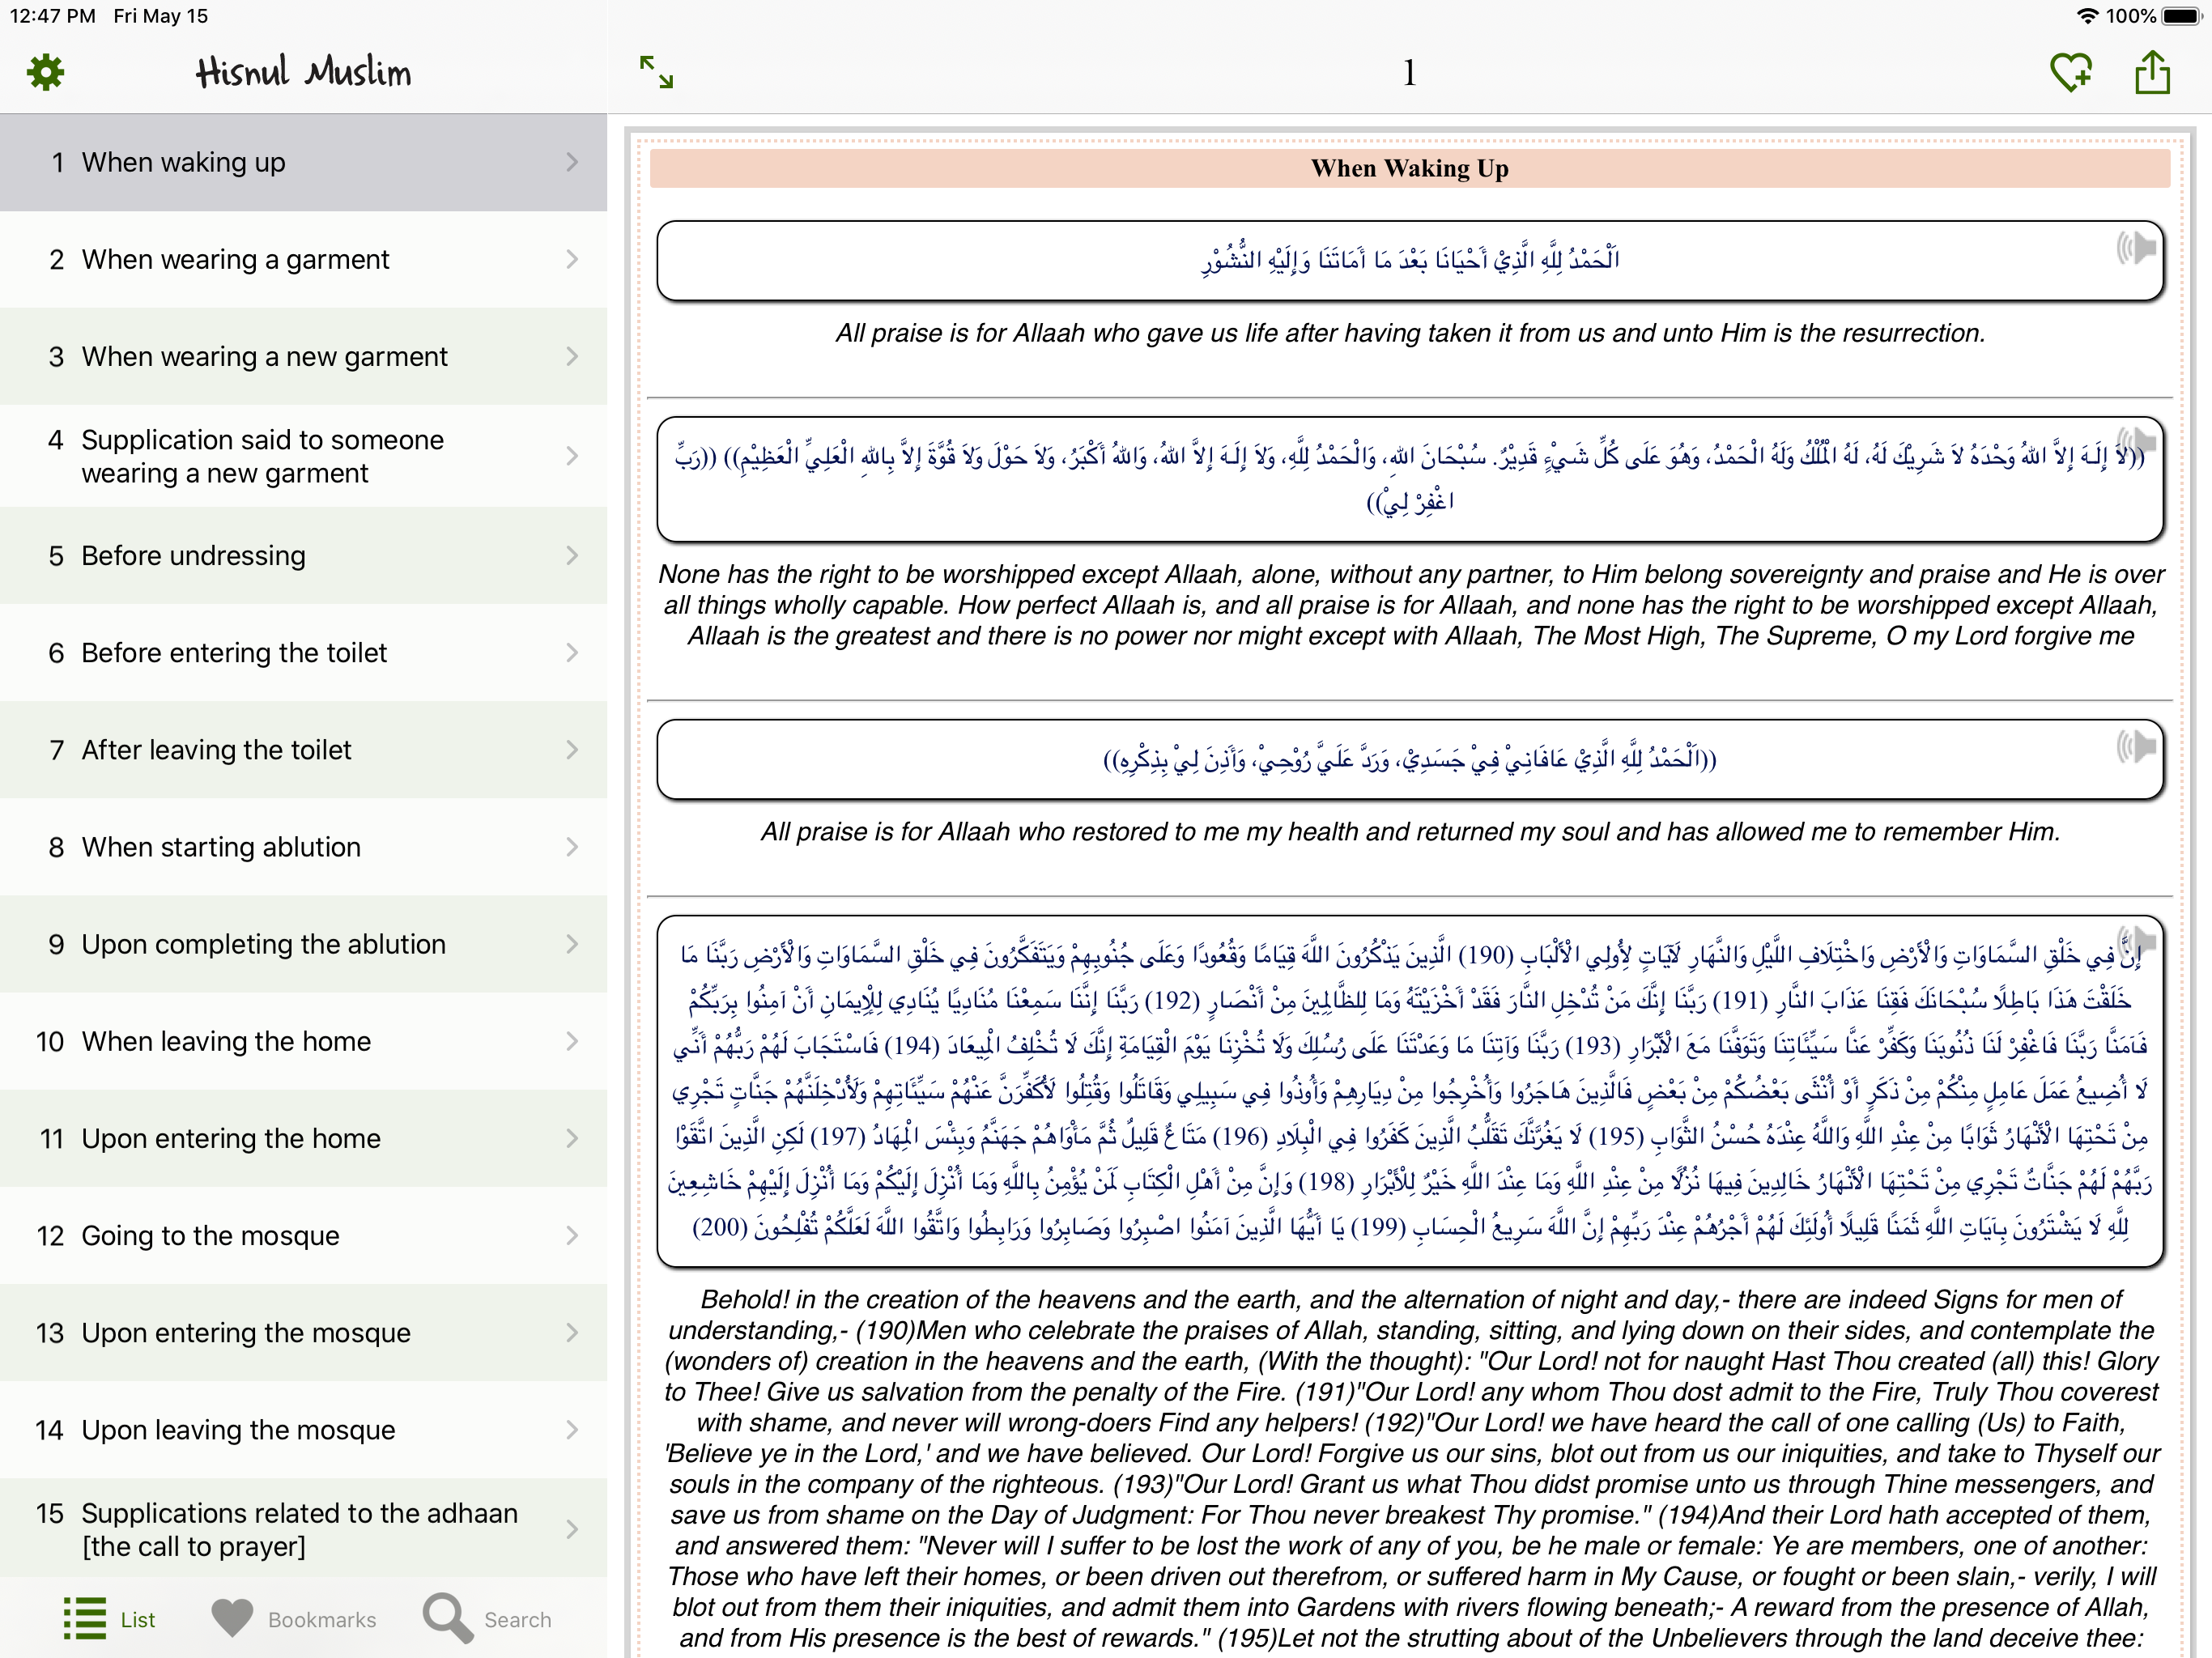Add bookmark using the heart-plus icon
This screenshot has height=1658, width=2212.
(2070, 72)
